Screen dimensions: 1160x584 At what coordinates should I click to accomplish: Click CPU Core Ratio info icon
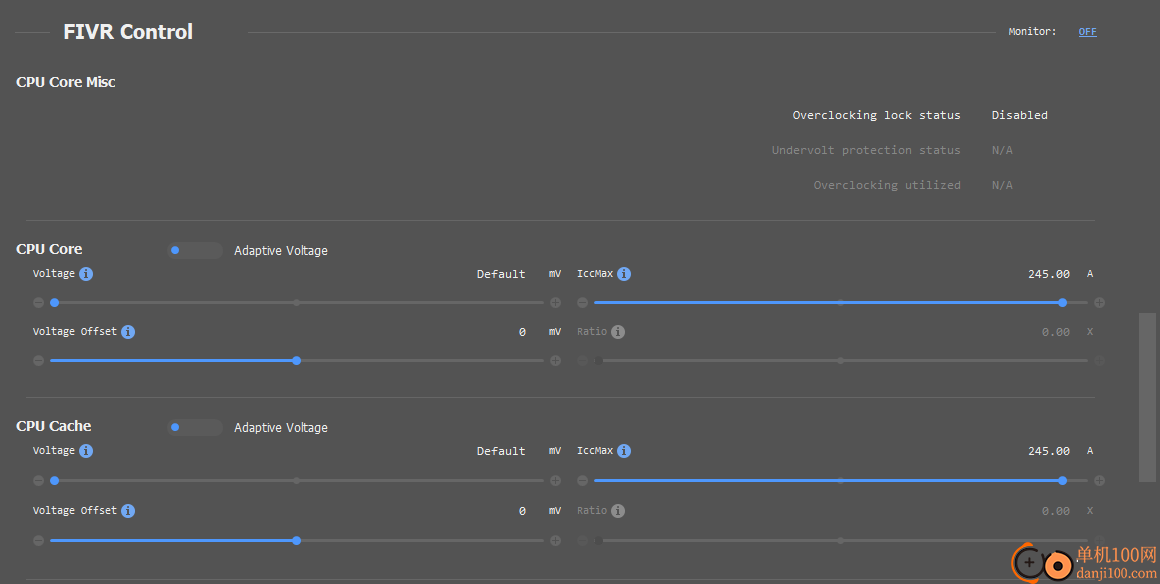(x=618, y=332)
